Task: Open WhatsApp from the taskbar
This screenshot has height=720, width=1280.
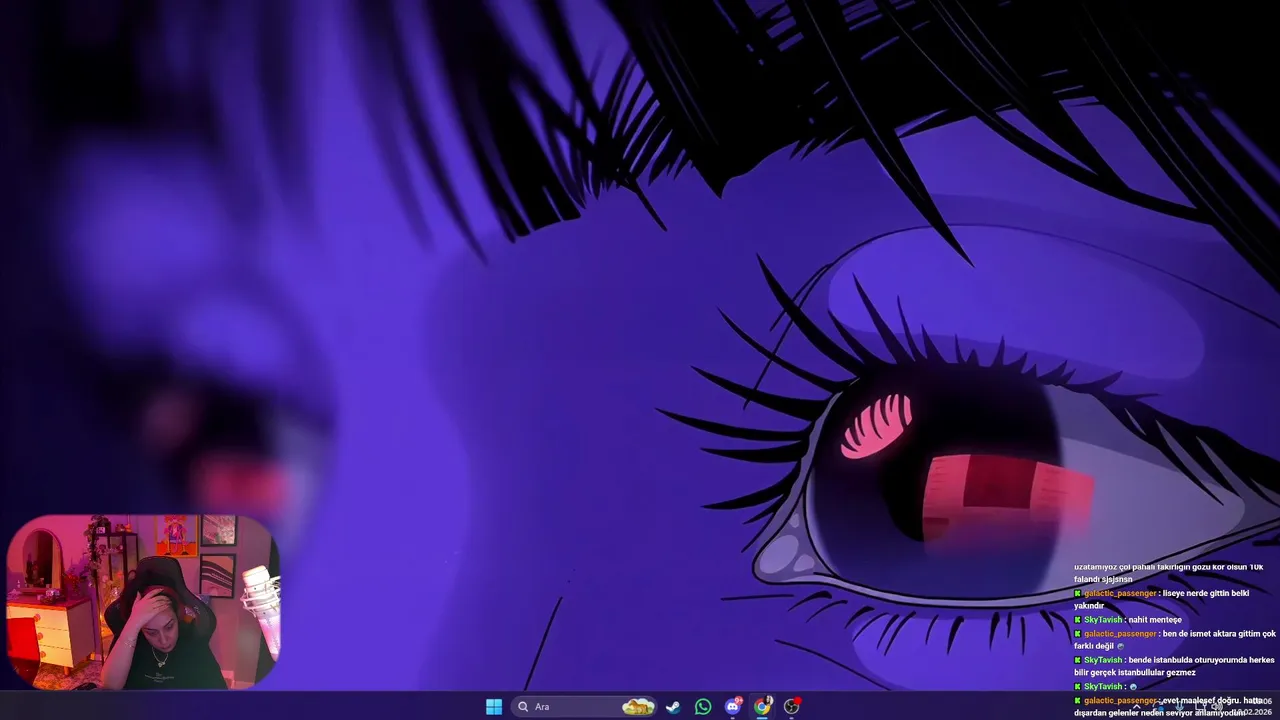Action: pos(703,707)
